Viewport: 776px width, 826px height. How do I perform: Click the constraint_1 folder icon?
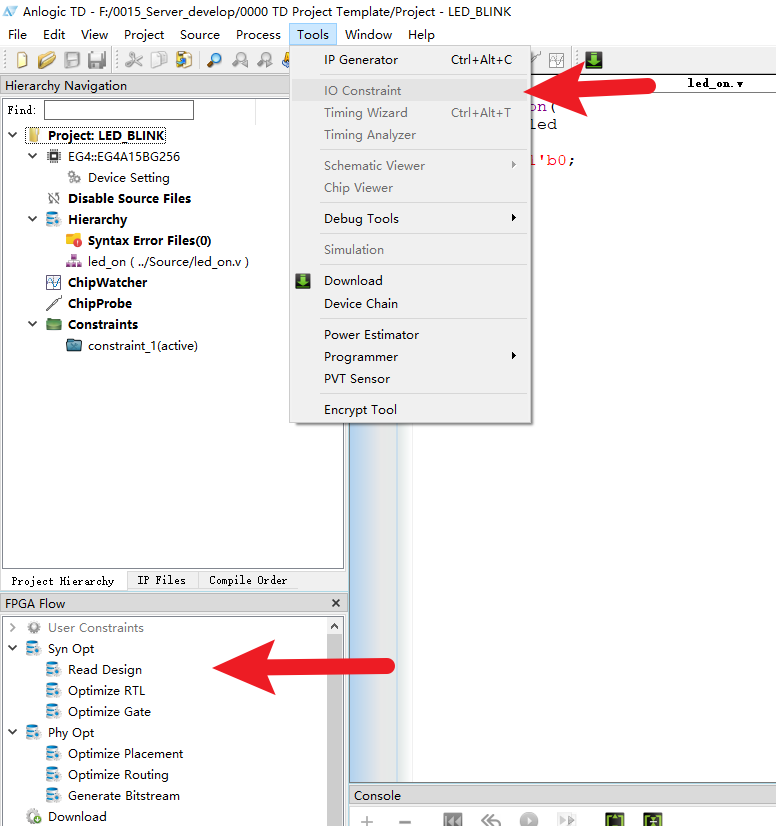tap(74, 346)
